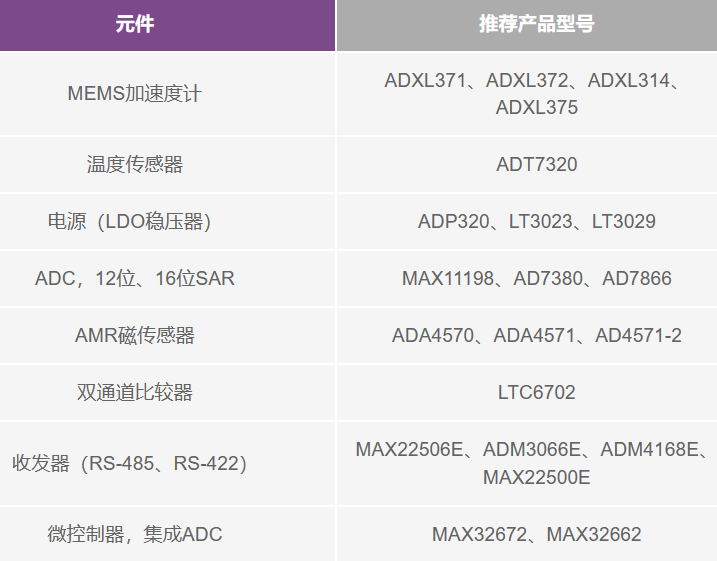Select the 微控制器，集成ADC cell

tap(167, 534)
